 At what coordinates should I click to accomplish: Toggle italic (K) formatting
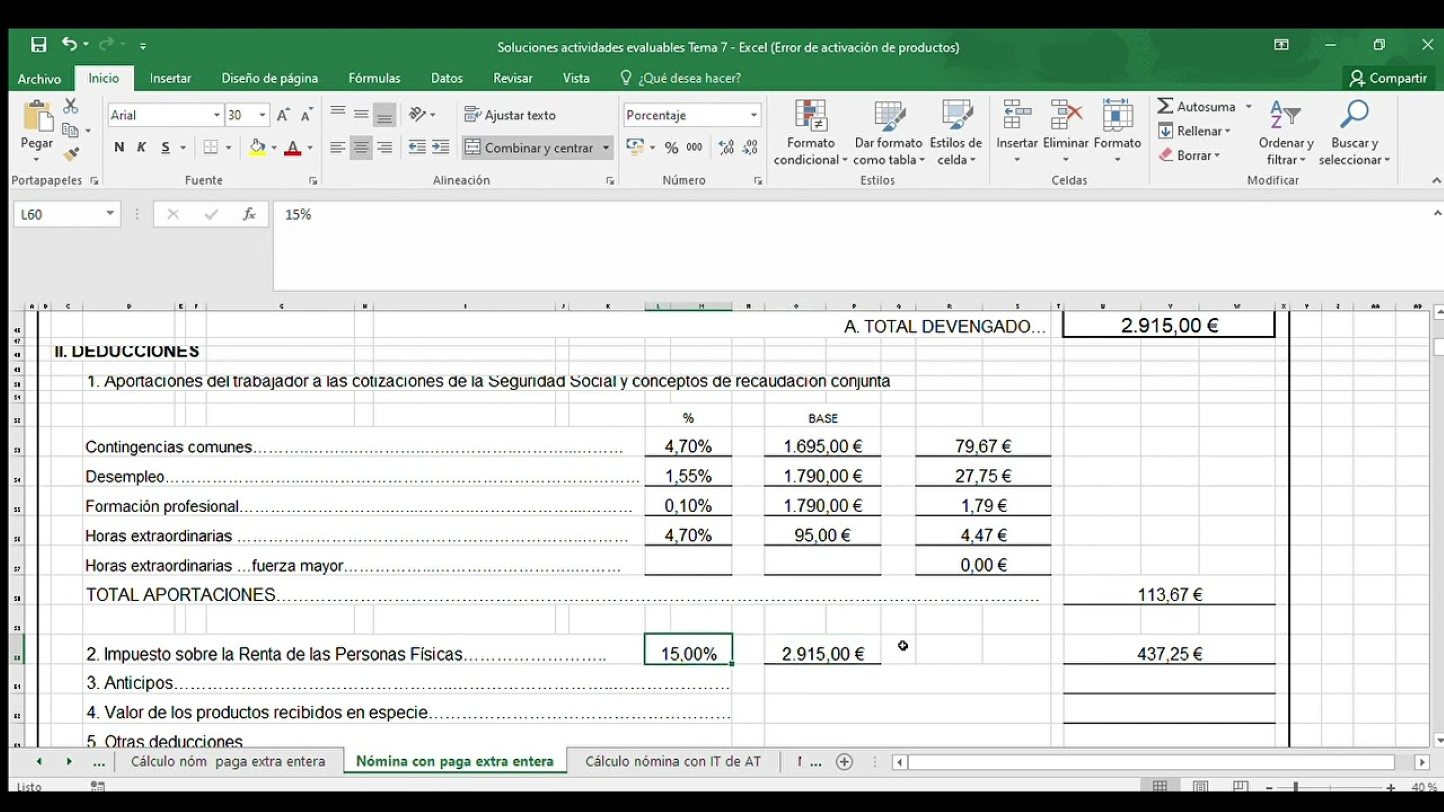(x=141, y=148)
